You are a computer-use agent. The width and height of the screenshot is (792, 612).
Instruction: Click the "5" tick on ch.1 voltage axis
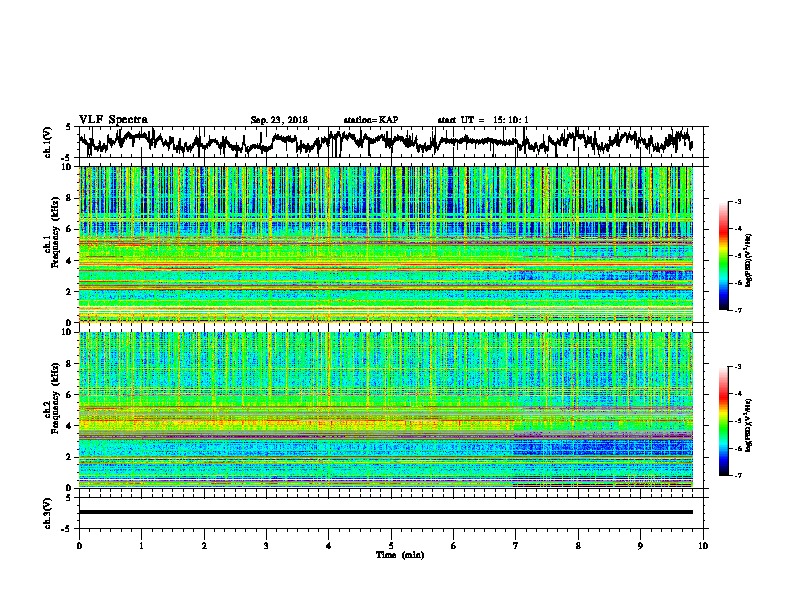(x=69, y=127)
